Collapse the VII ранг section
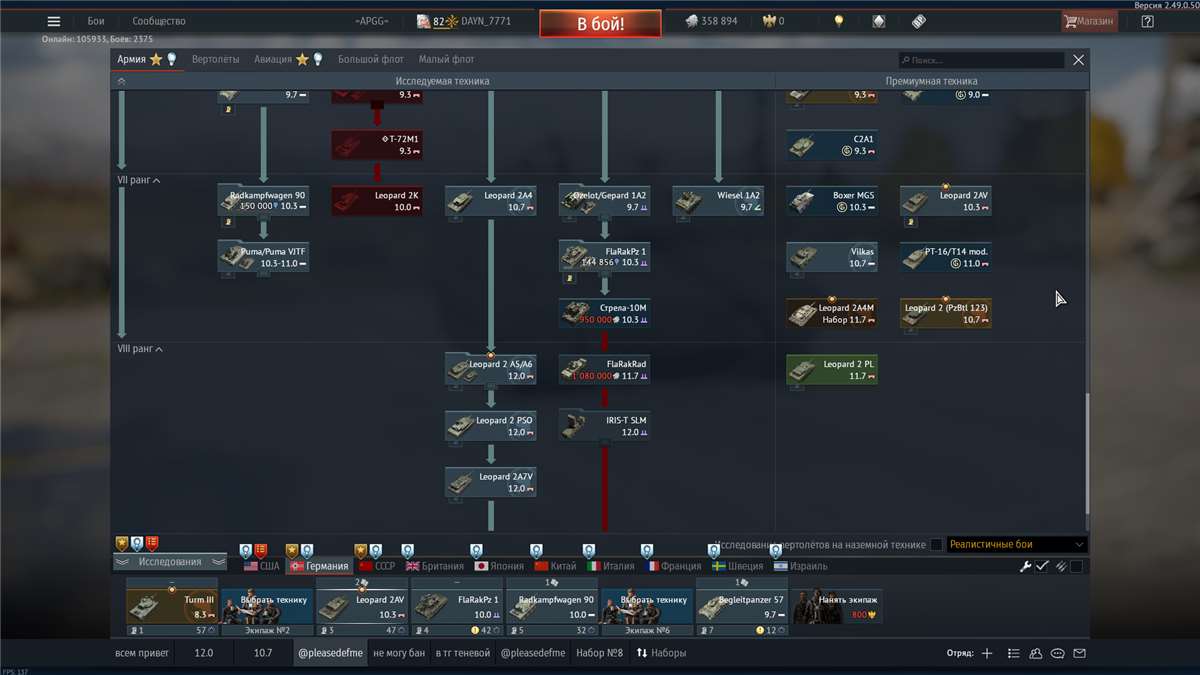 point(140,180)
